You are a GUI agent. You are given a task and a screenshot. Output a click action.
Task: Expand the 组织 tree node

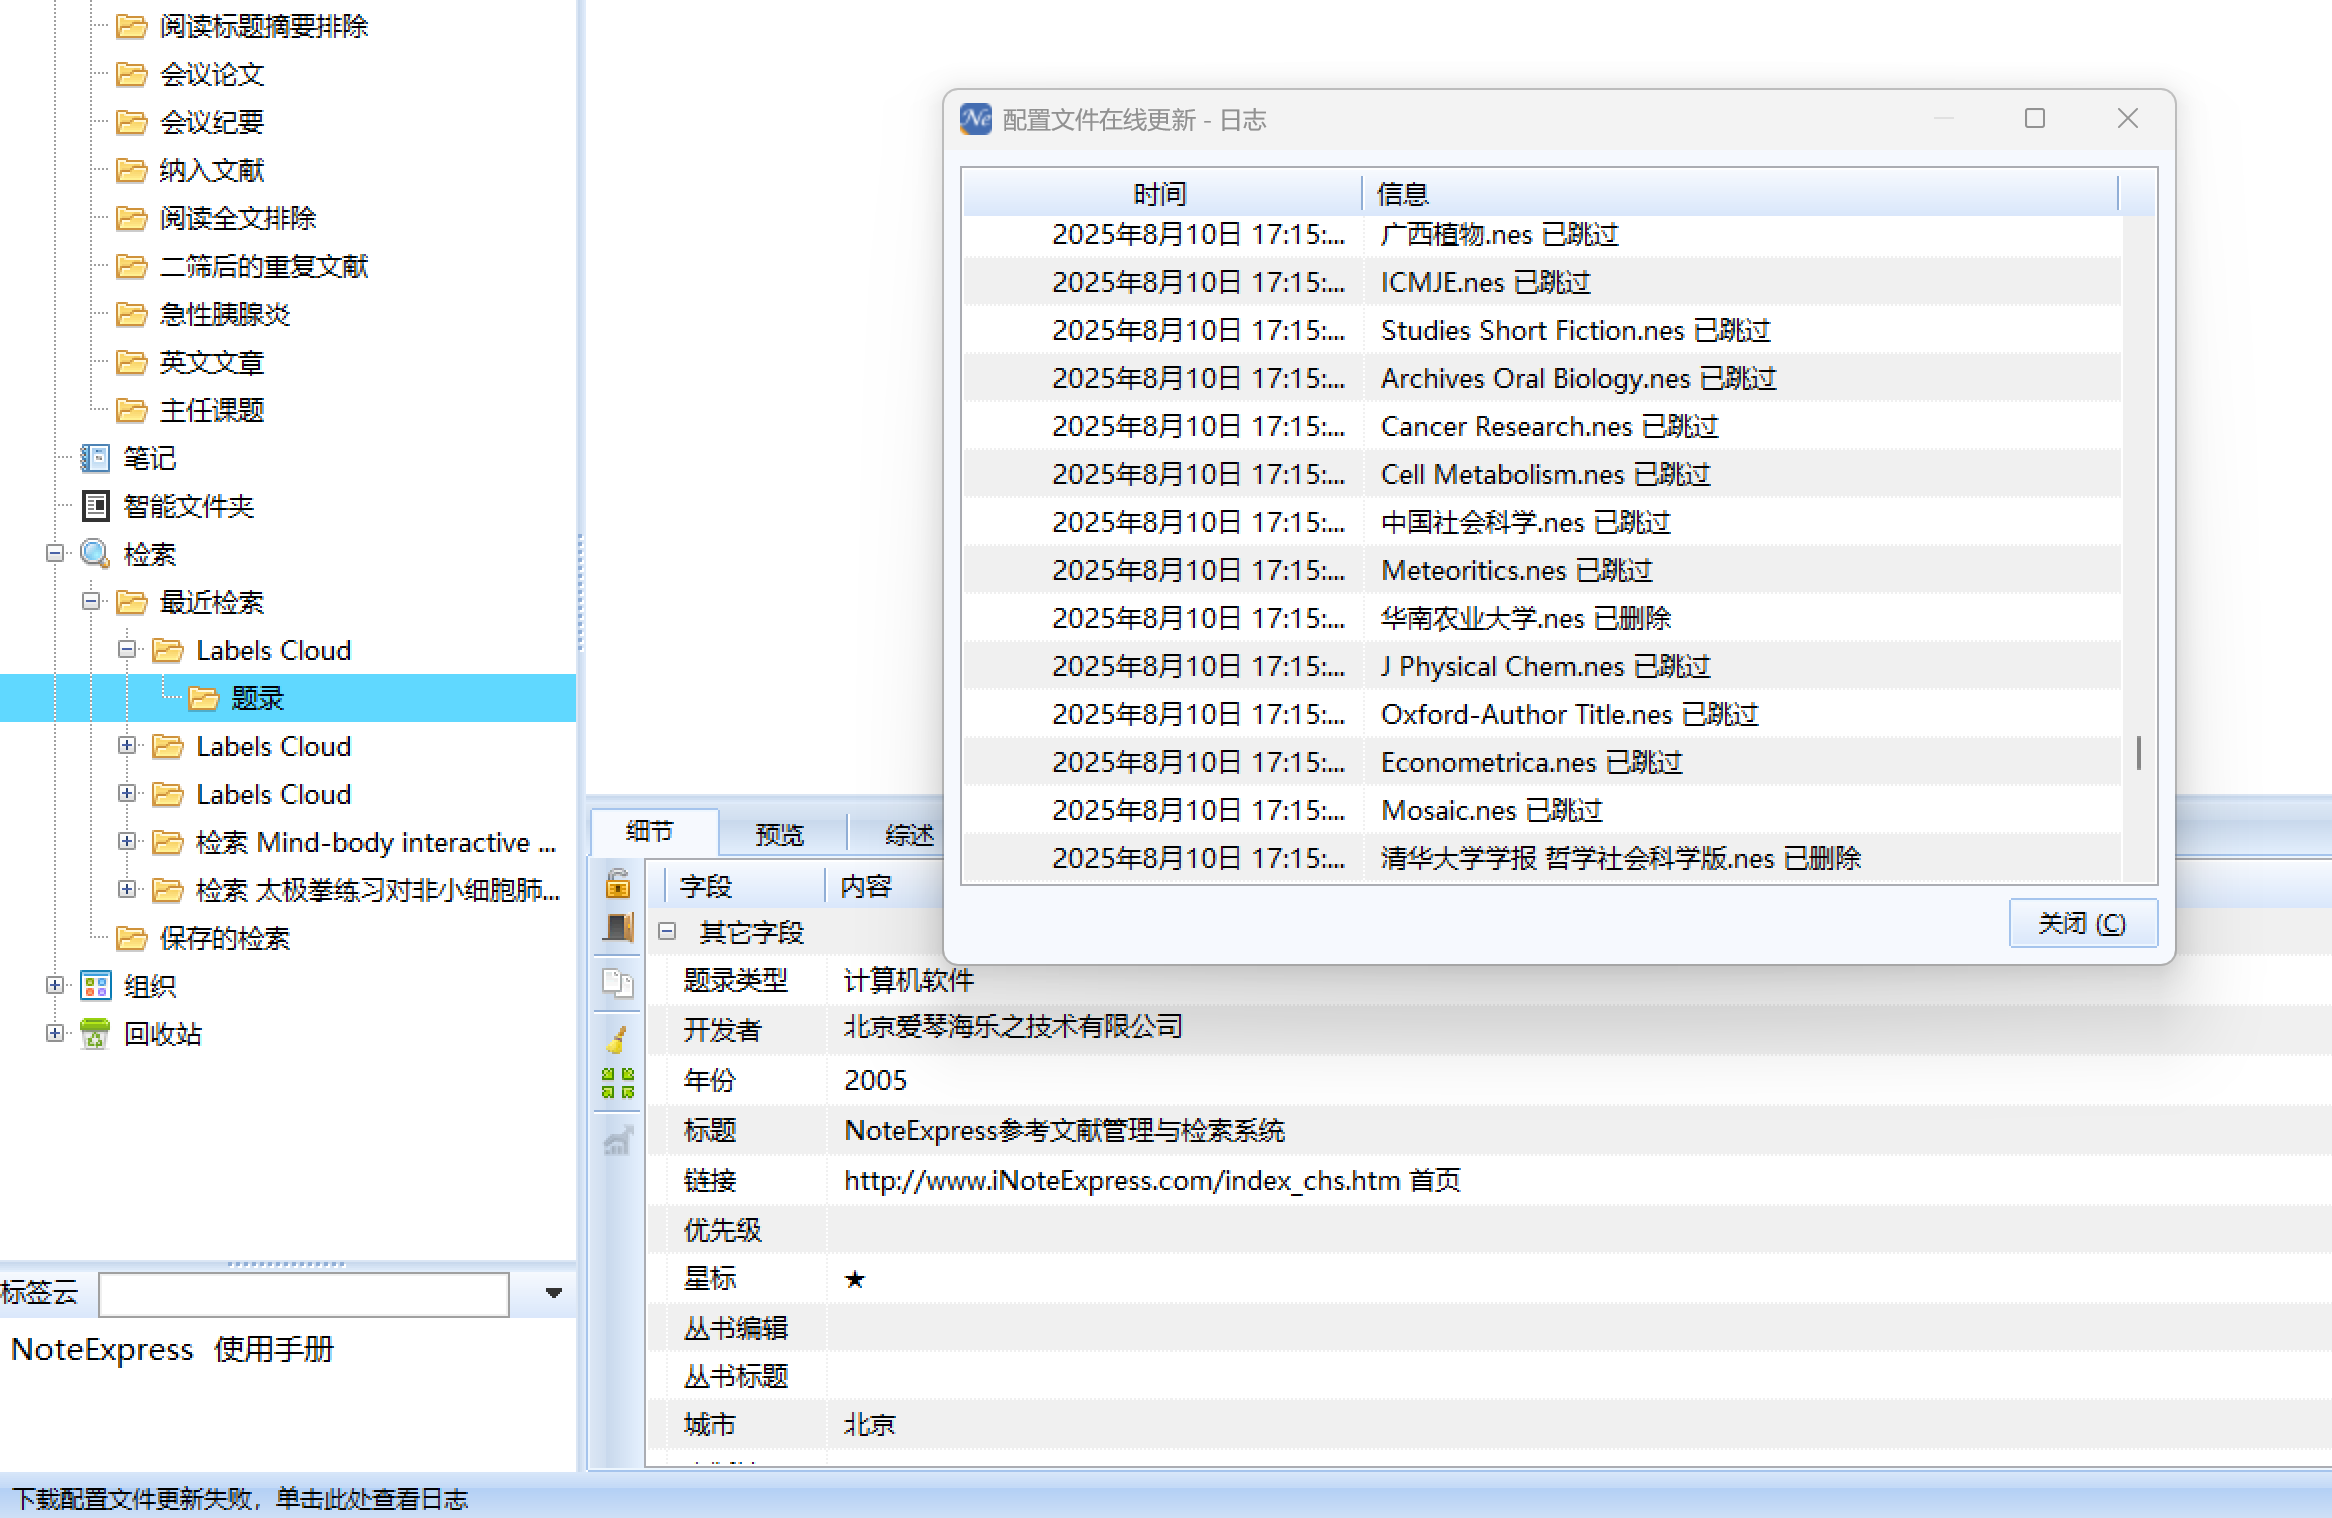tap(55, 985)
